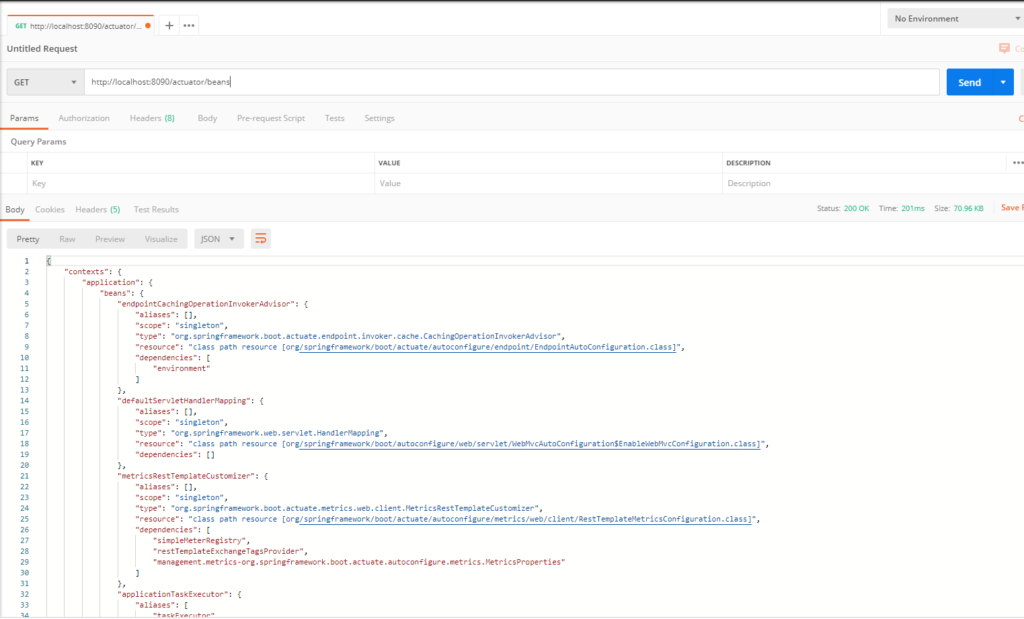Select the Visualize response view
Screen dimensions: 1024x619
pyautogui.click(x=161, y=239)
